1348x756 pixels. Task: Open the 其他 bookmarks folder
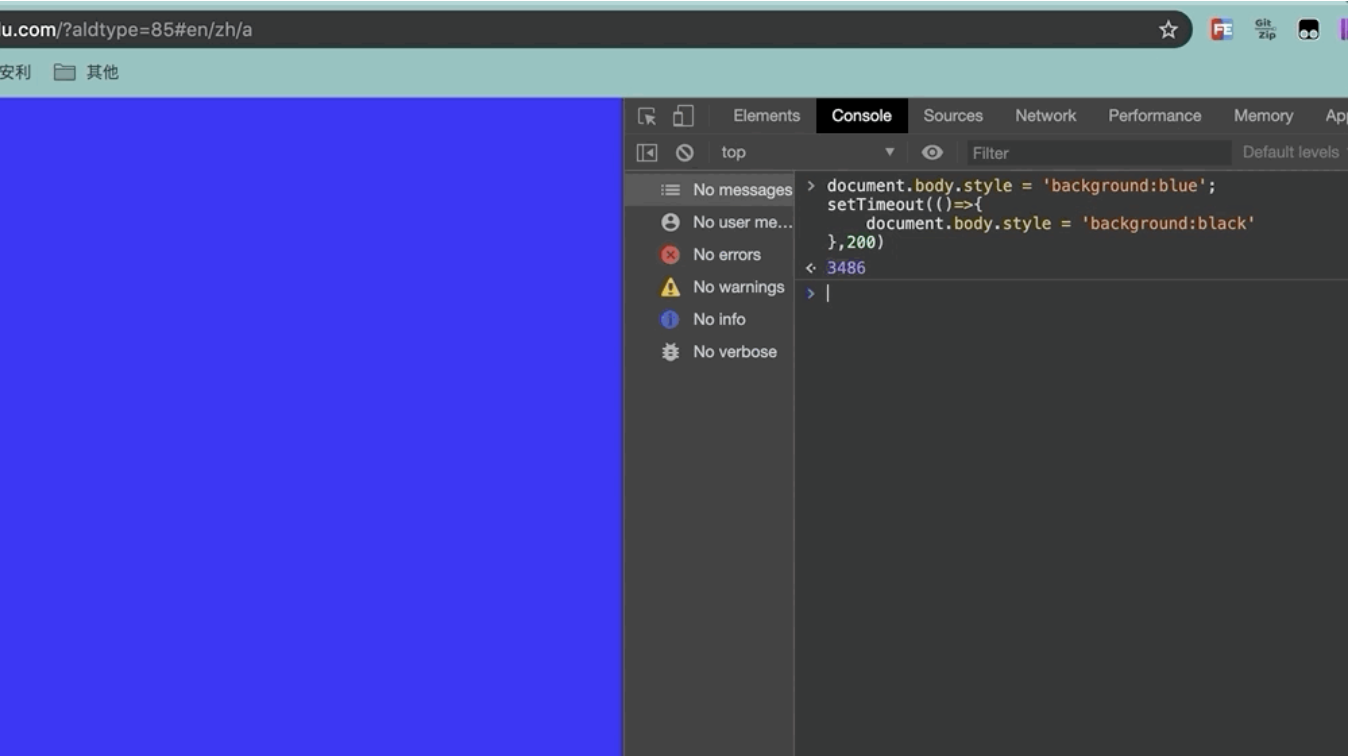click(86, 72)
